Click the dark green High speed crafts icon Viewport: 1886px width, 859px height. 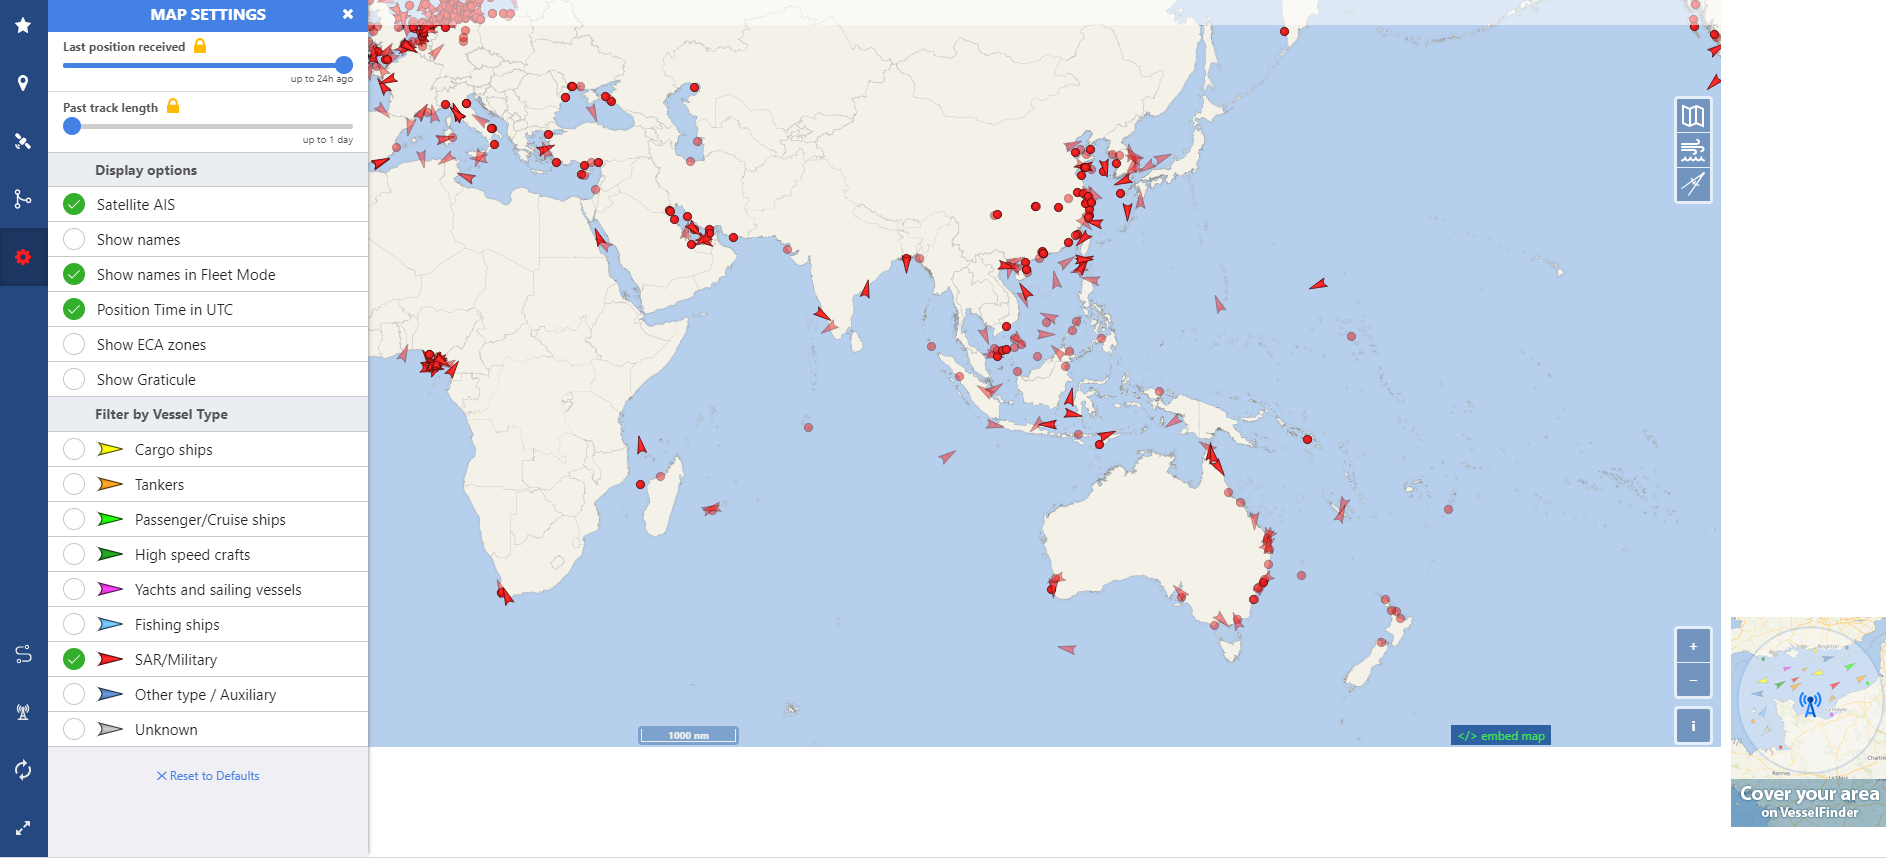pyautogui.click(x=110, y=554)
